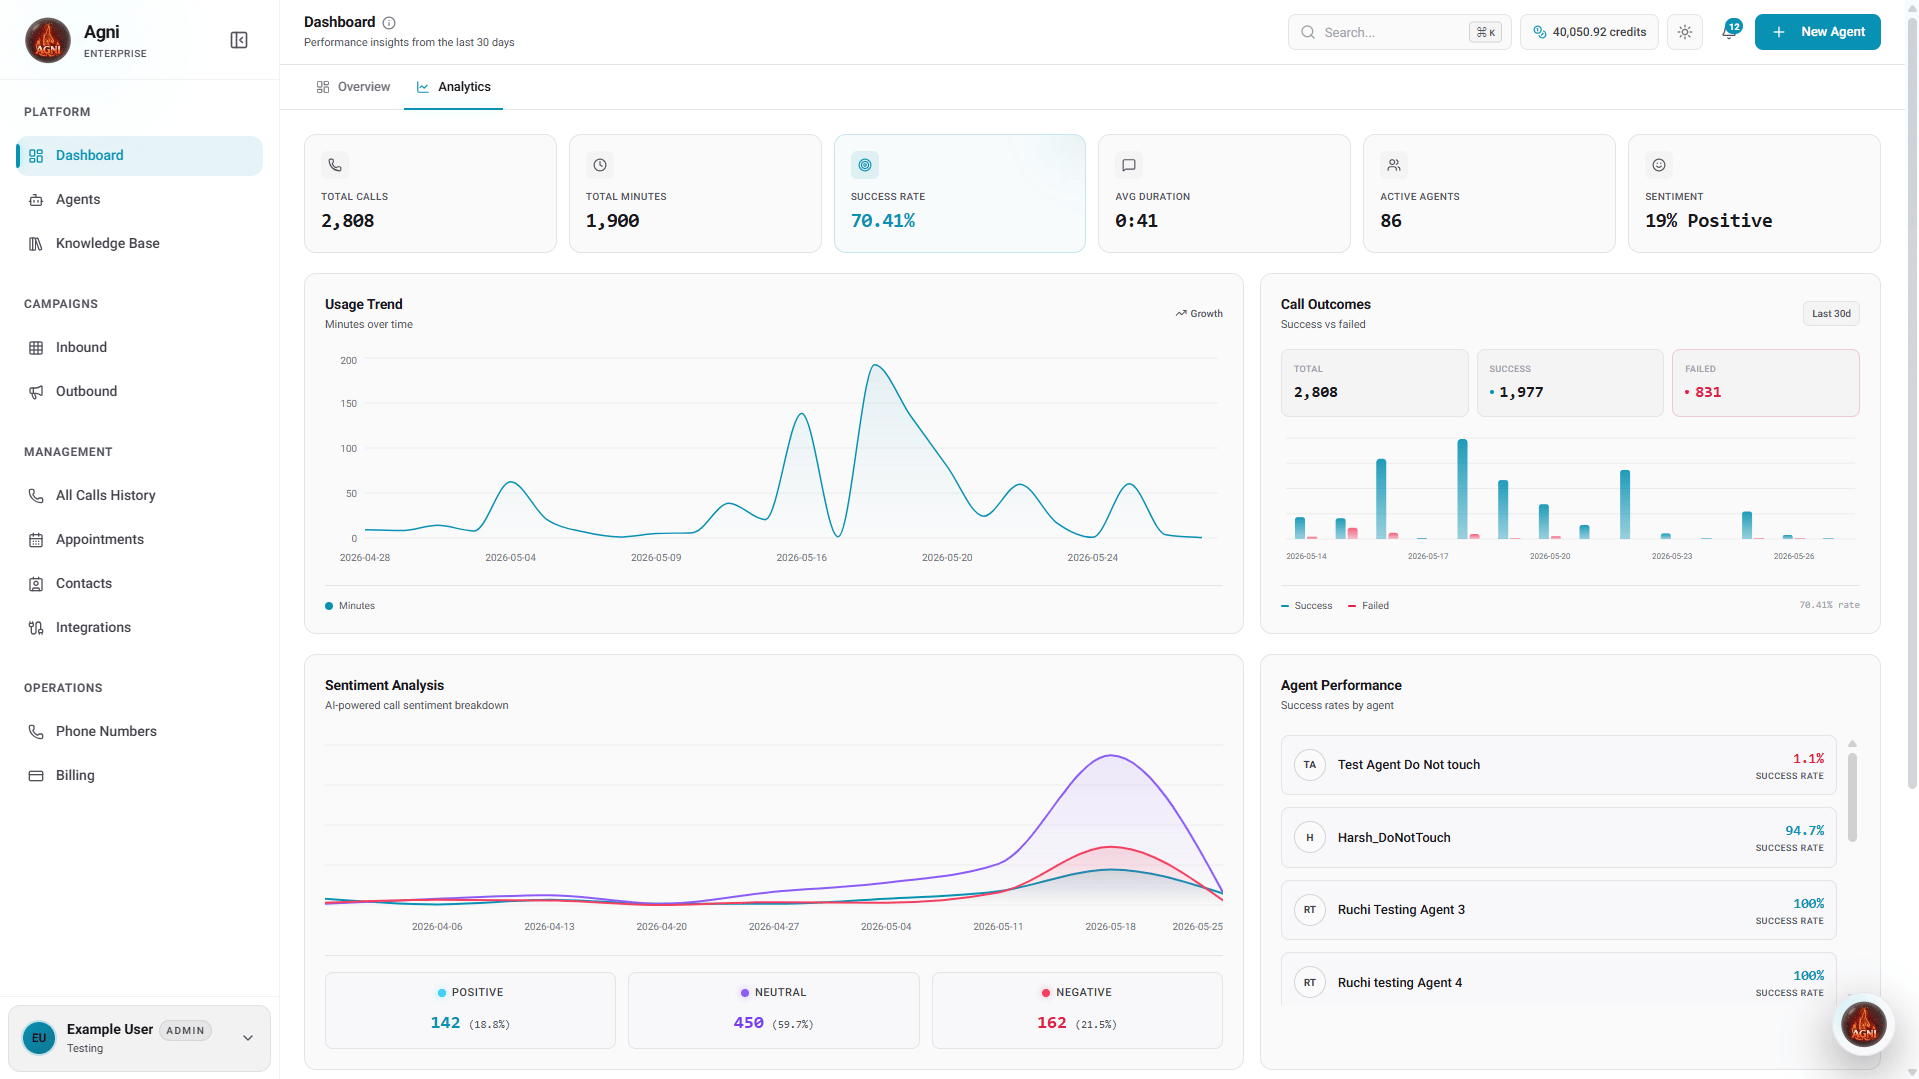Click Inbound grid icon in sidebar
Image resolution: width=1919 pixels, height=1079 pixels.
click(x=36, y=348)
